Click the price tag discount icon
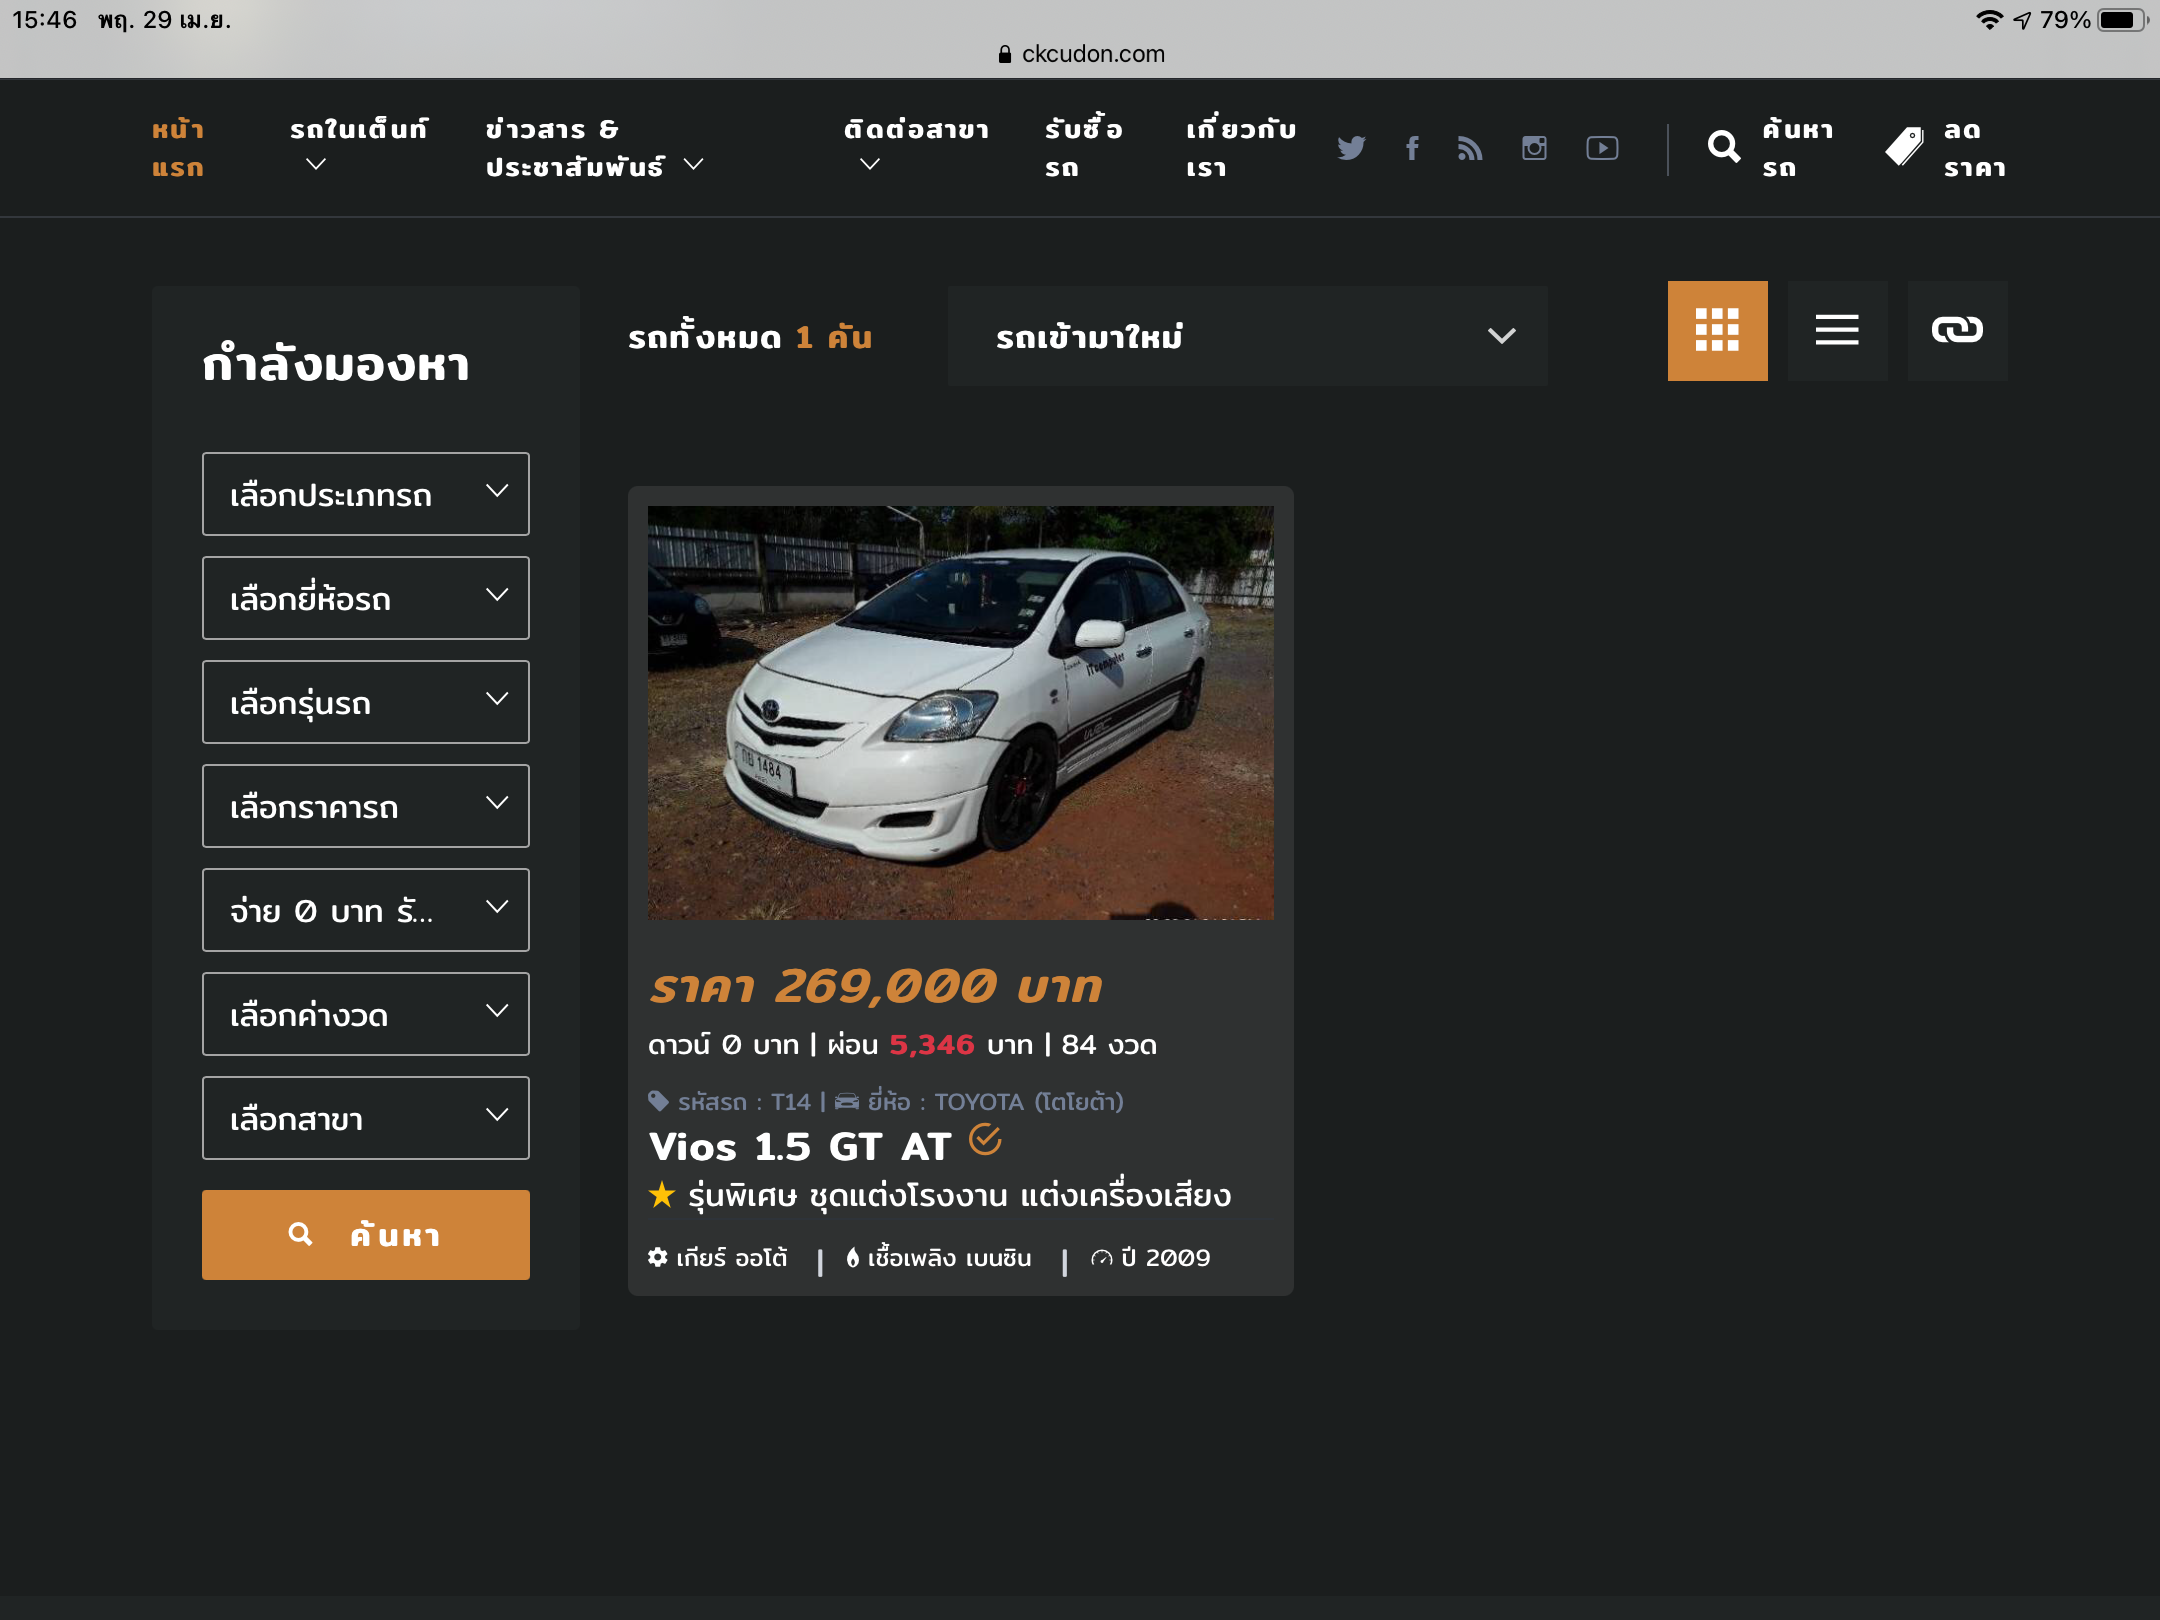2160x1620 pixels. pos(1904,148)
